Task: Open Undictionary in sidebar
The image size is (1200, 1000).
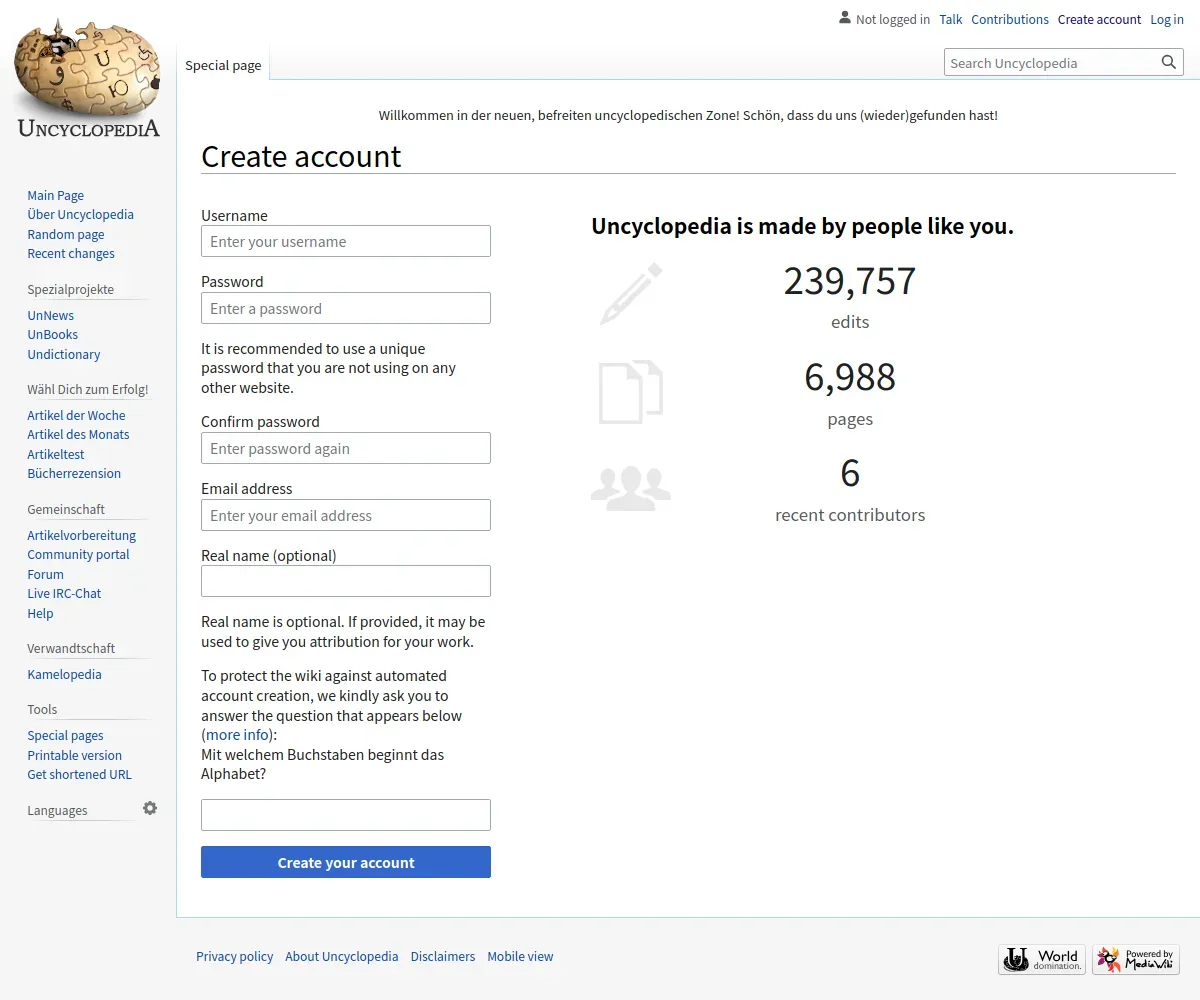Action: (x=64, y=354)
